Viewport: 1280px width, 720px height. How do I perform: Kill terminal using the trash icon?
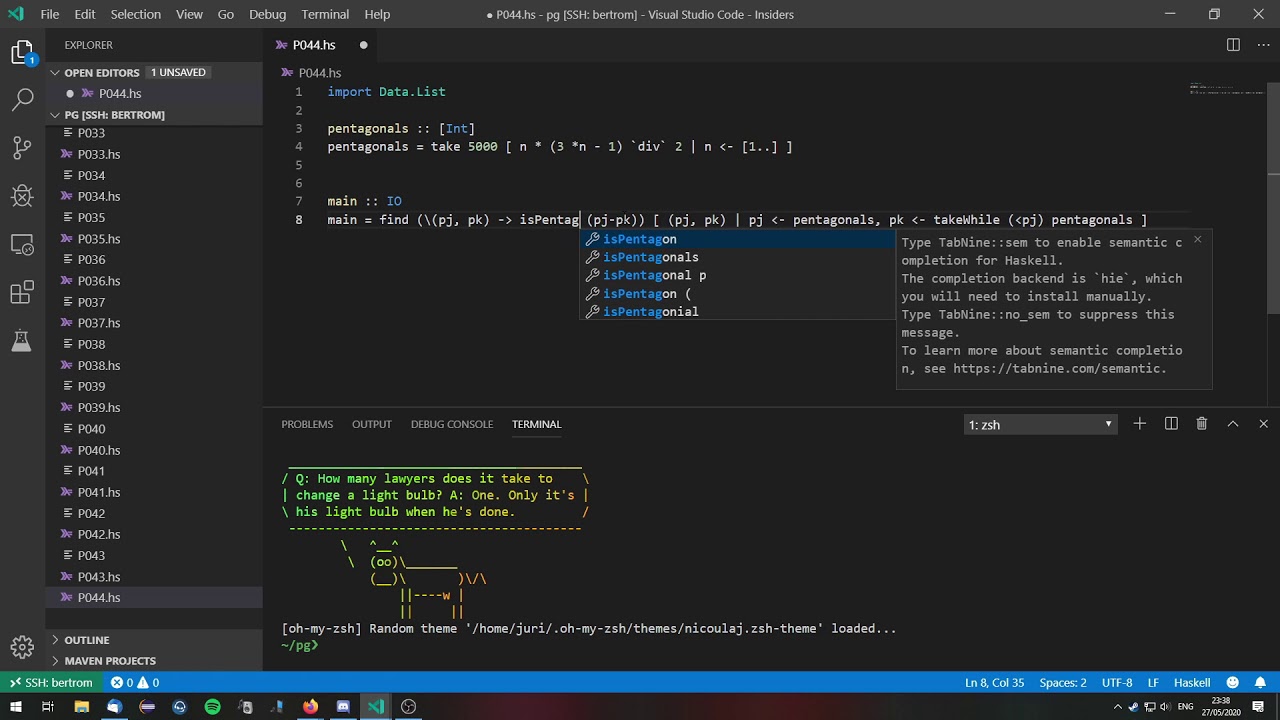click(1202, 424)
